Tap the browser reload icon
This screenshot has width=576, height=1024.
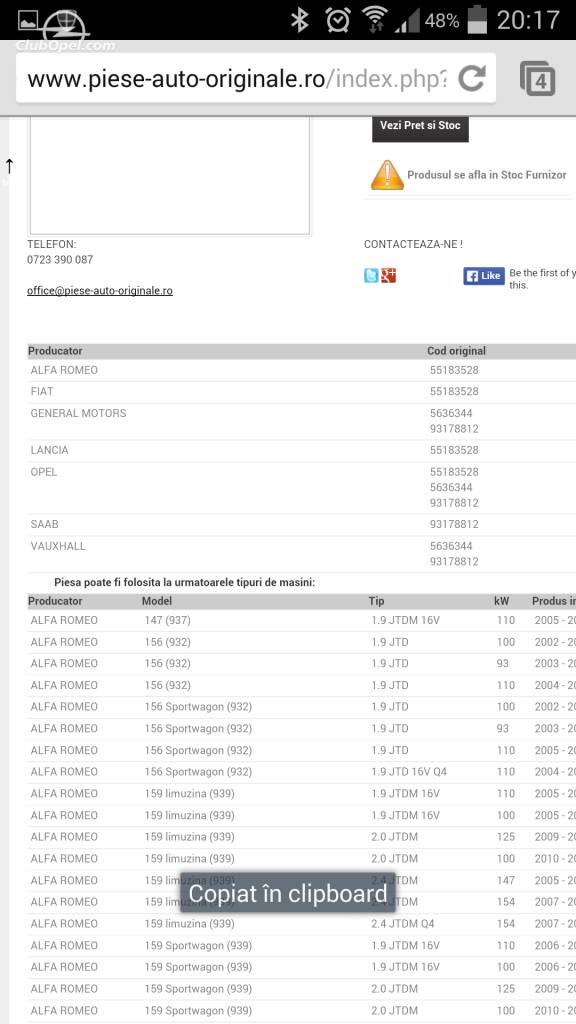[x=472, y=79]
